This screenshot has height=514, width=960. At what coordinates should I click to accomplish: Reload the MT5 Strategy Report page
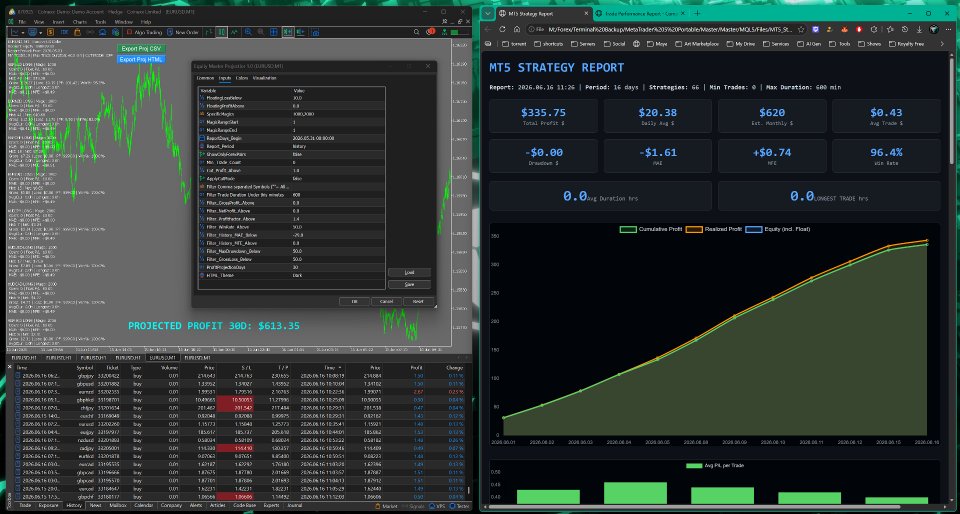tap(502, 29)
